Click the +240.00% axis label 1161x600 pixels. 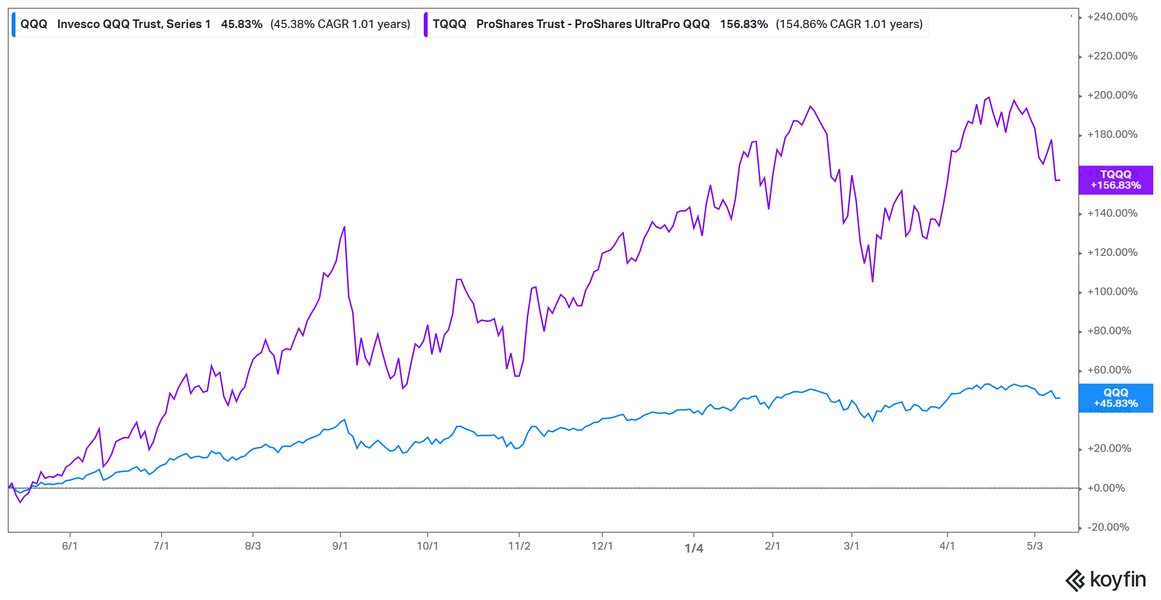[1112, 17]
